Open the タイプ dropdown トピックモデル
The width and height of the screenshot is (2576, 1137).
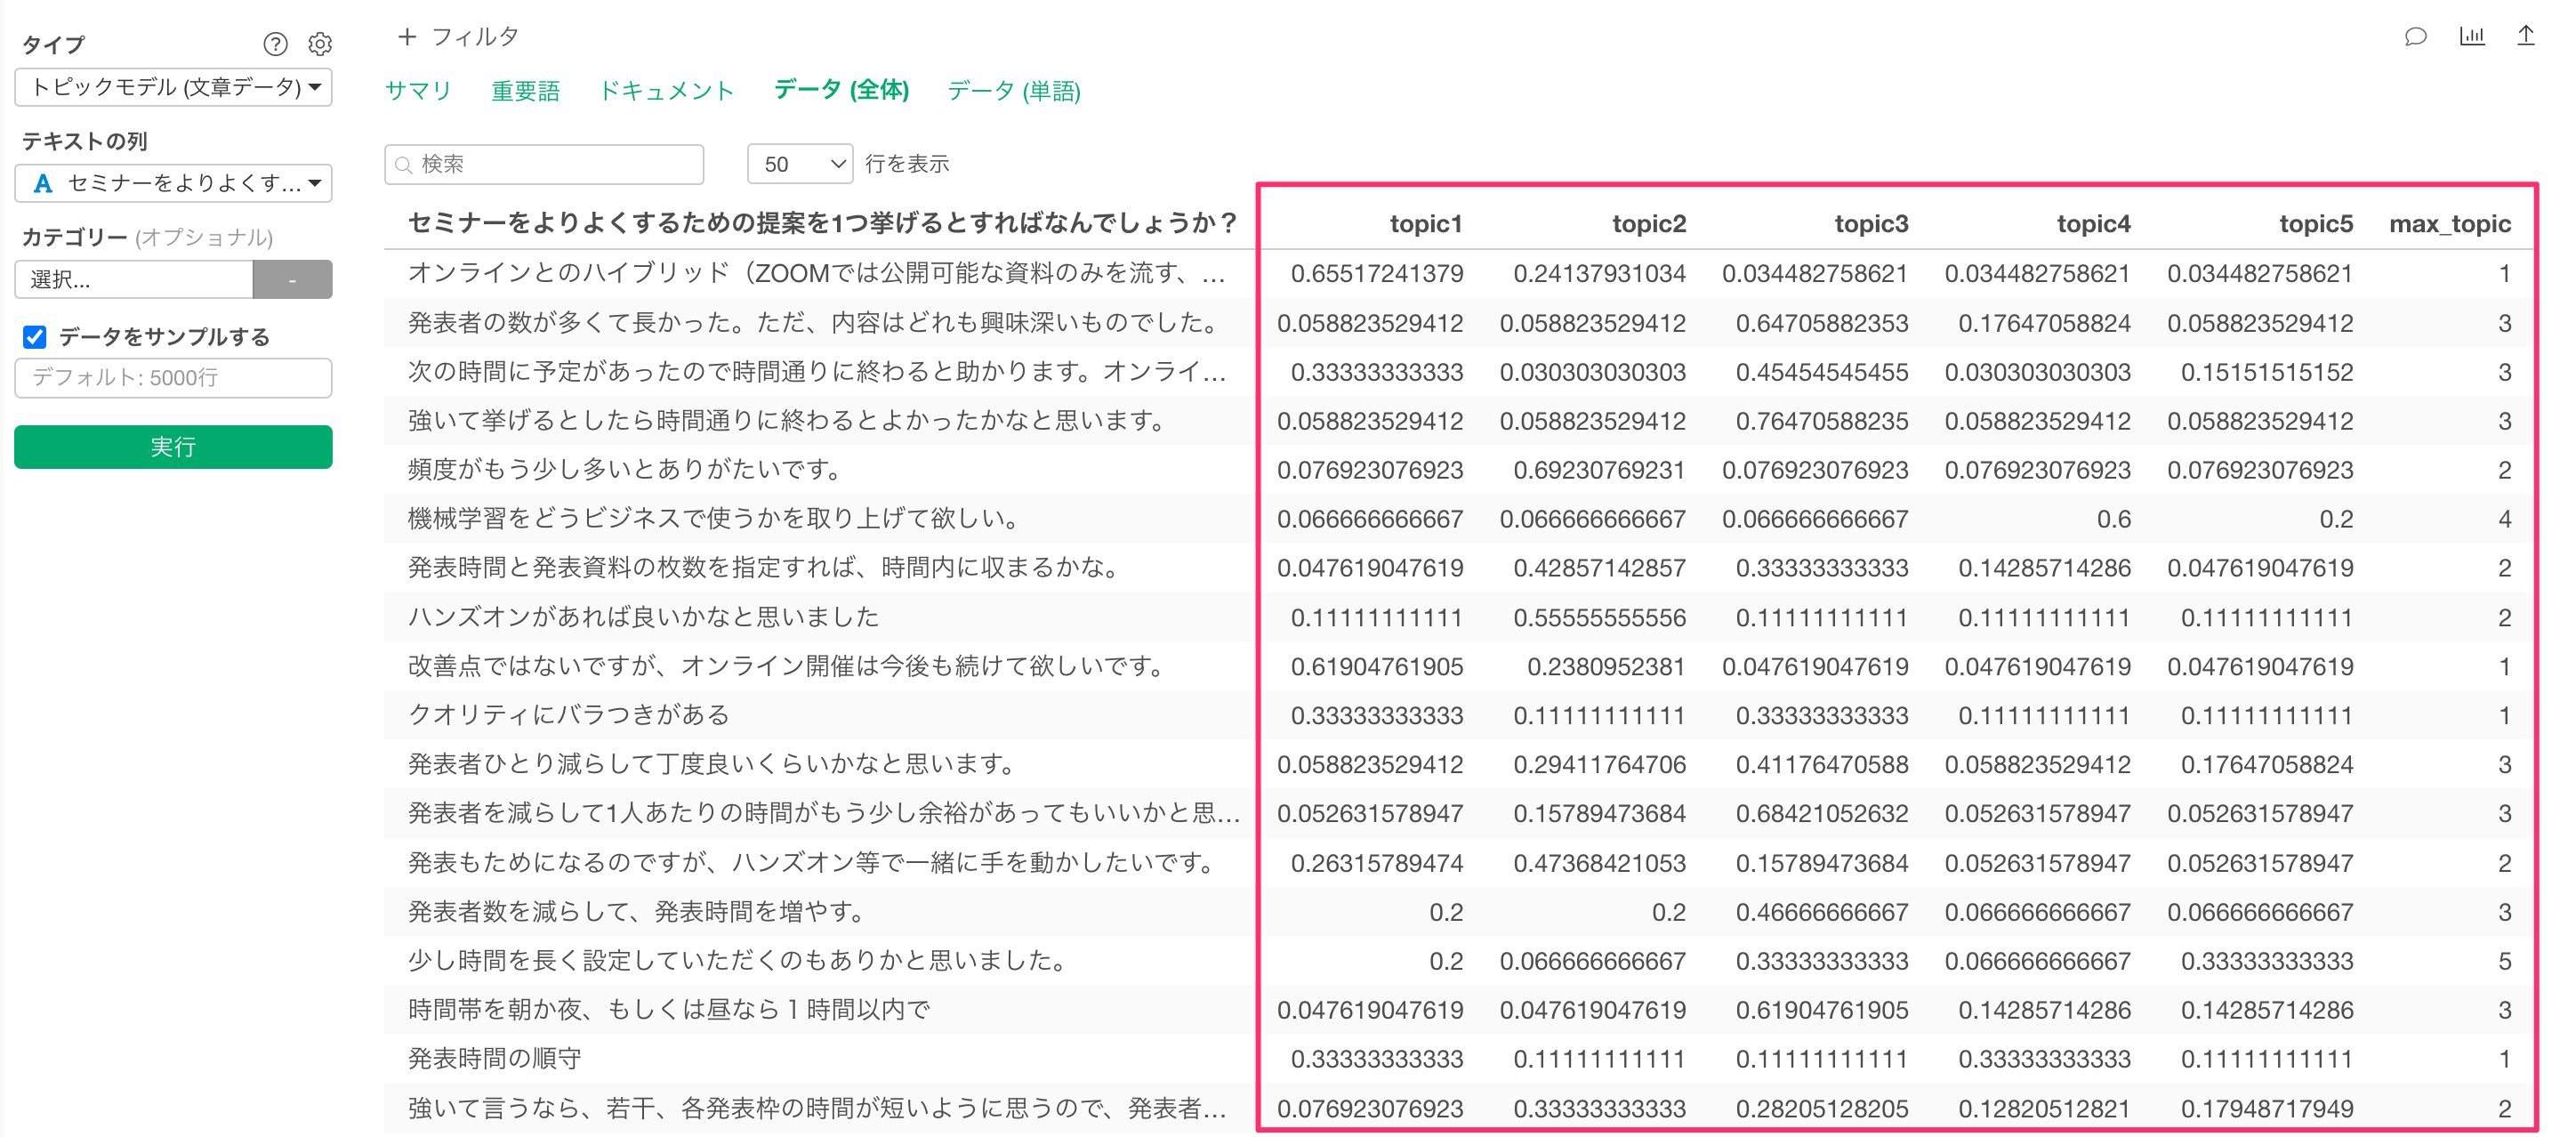[x=173, y=87]
